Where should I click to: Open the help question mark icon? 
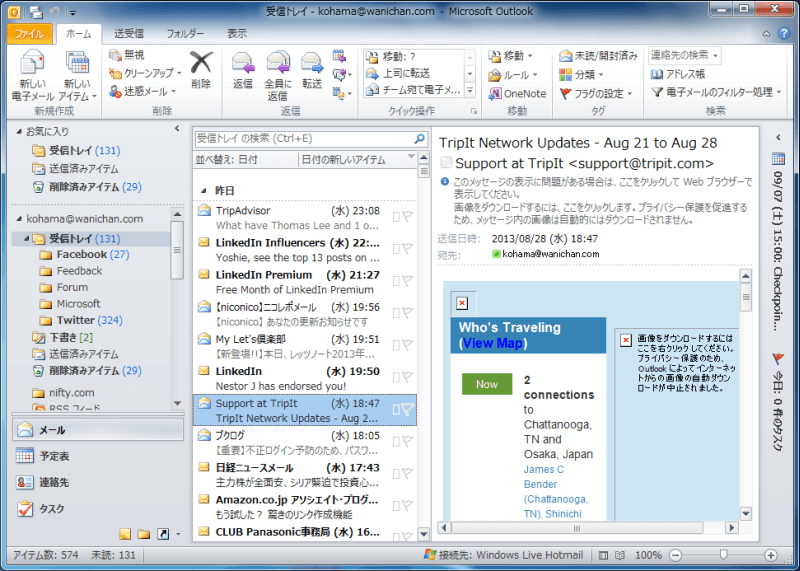coord(784,33)
